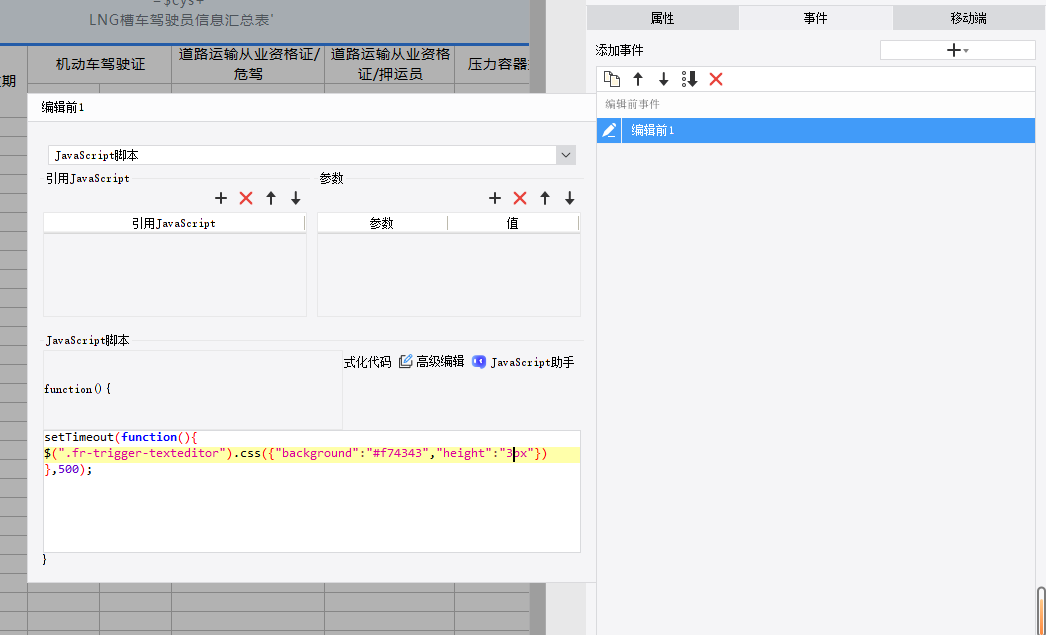Sort events using the sort icon
The height and width of the screenshot is (635, 1046).
[x=689, y=79]
